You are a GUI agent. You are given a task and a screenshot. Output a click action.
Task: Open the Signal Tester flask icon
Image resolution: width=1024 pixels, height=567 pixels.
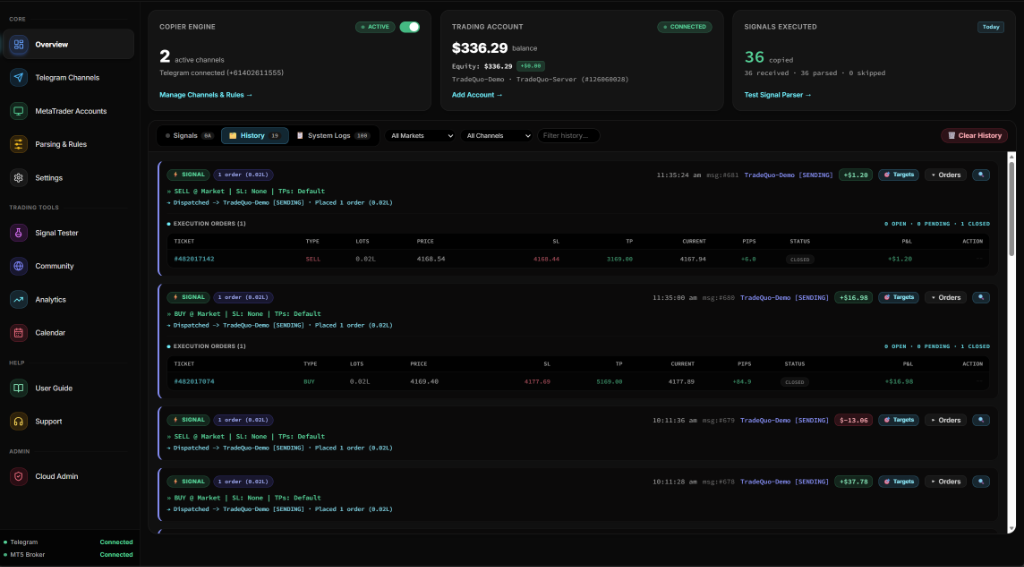(x=18, y=233)
